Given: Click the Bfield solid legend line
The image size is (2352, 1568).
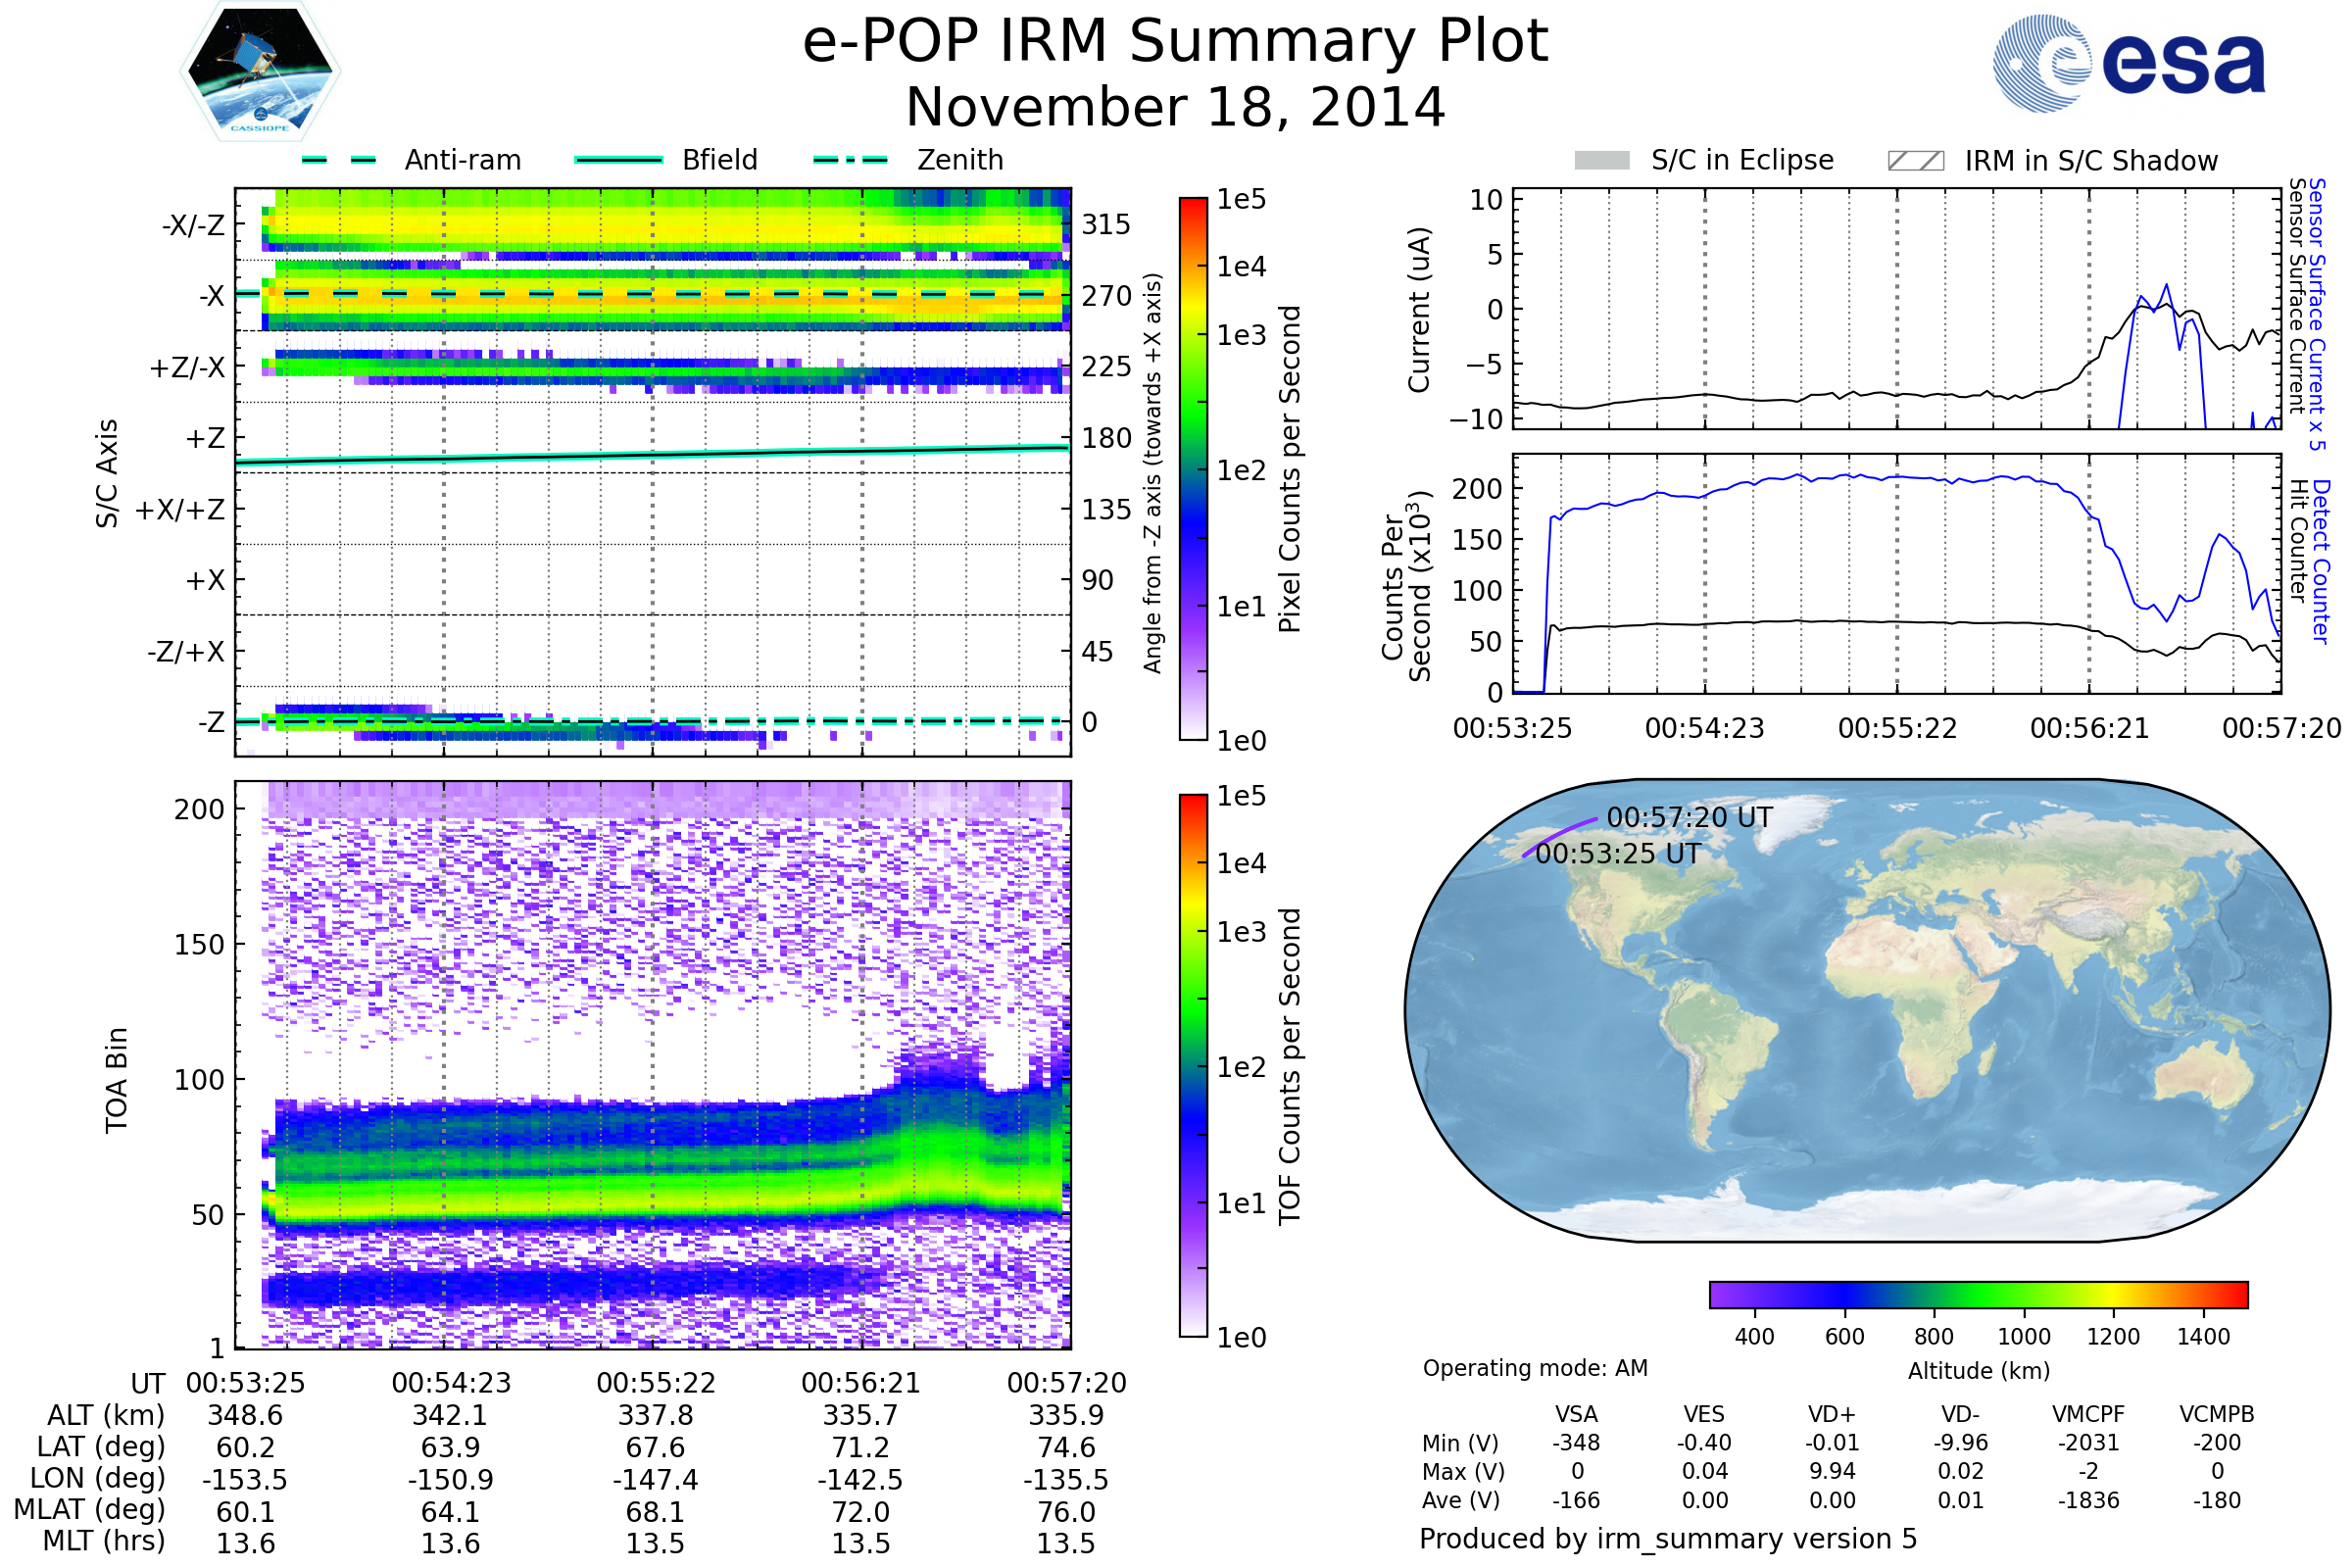Looking at the screenshot, I should point(618,160).
